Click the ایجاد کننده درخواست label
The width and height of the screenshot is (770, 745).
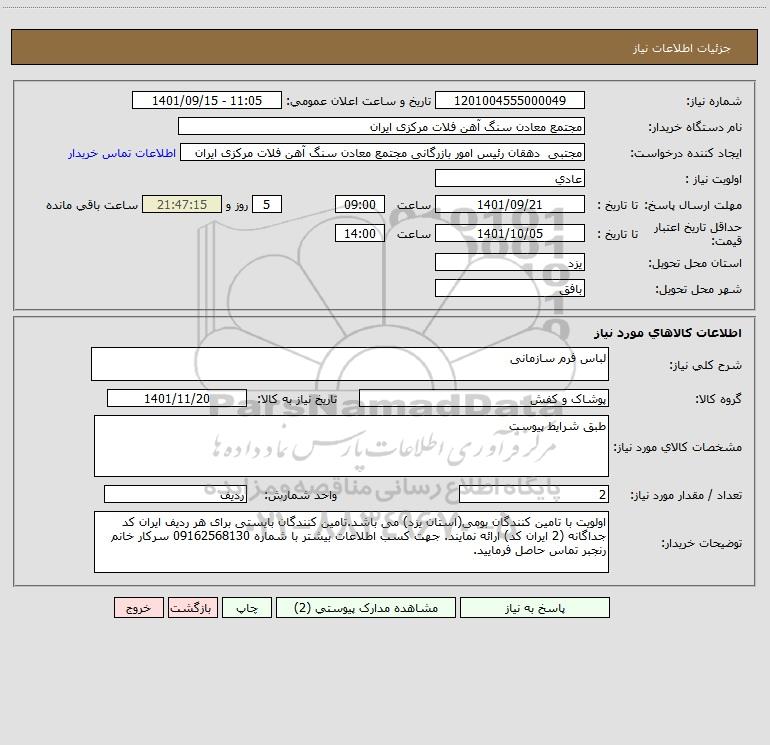(x=686, y=154)
